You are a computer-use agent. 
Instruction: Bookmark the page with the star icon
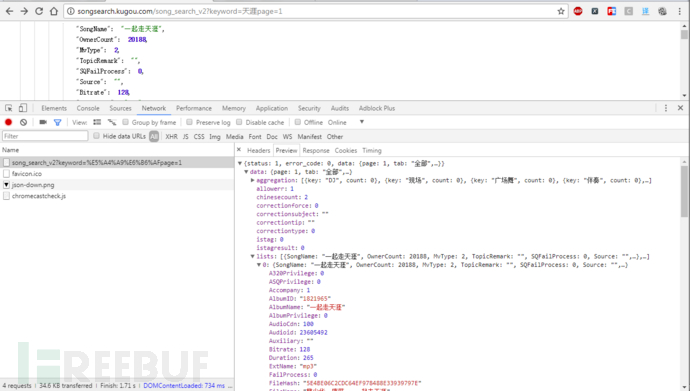coord(561,11)
